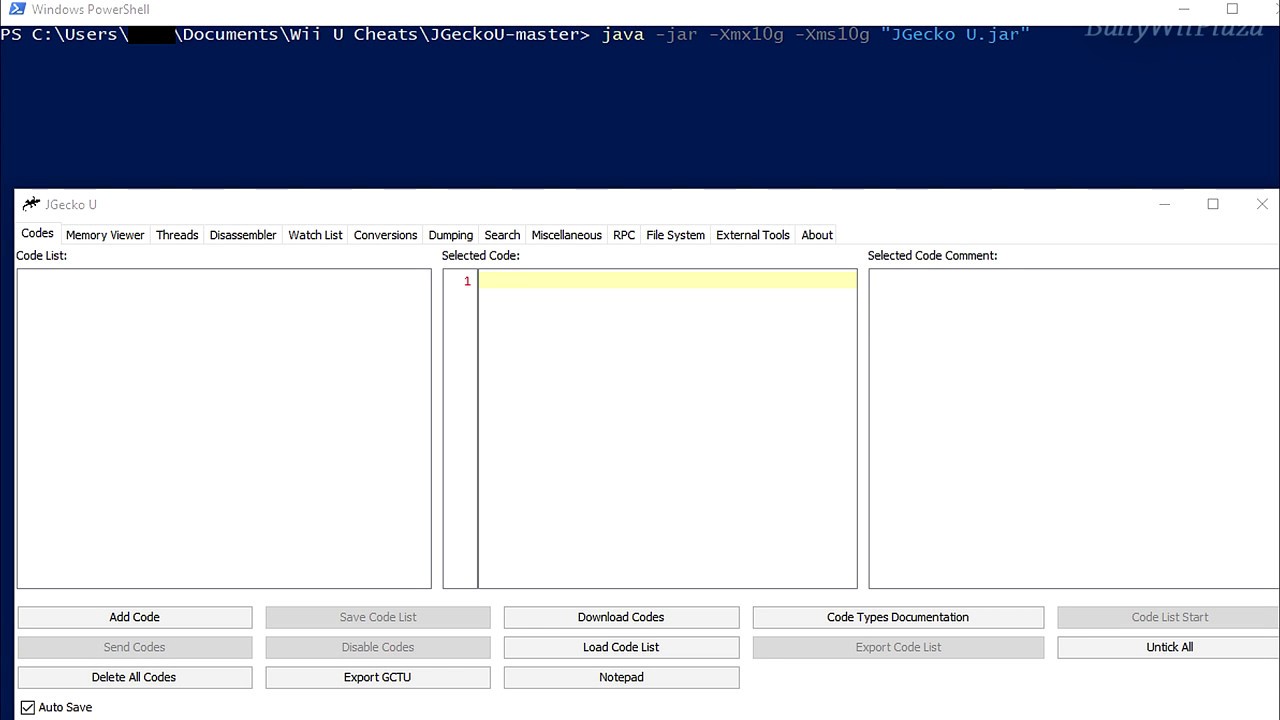The height and width of the screenshot is (720, 1280).
Task: Click the Download Codes button
Action: click(621, 617)
